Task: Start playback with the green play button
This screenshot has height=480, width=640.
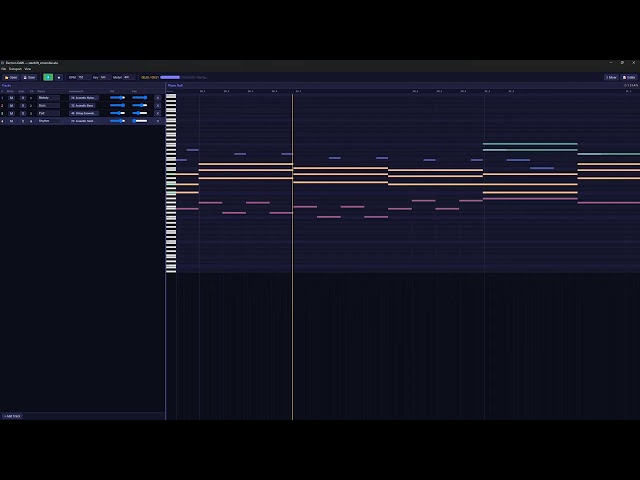Action: [48, 77]
